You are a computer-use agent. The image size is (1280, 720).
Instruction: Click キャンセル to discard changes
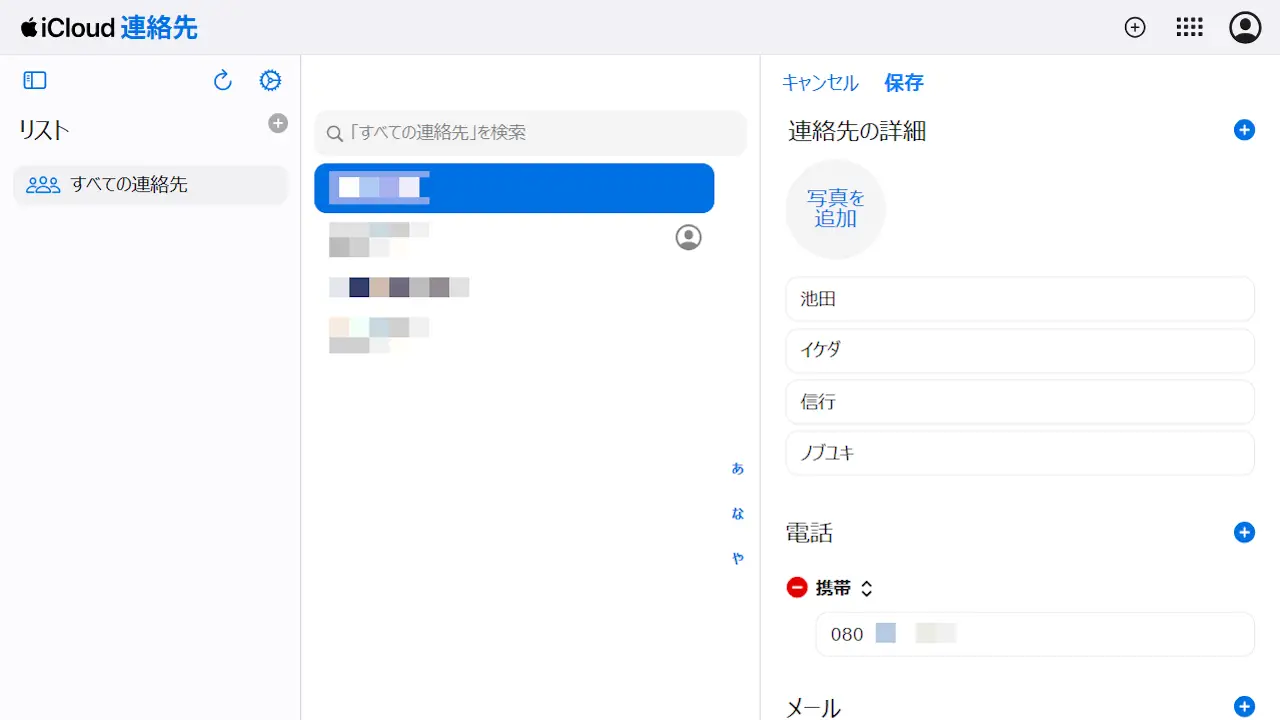point(820,83)
